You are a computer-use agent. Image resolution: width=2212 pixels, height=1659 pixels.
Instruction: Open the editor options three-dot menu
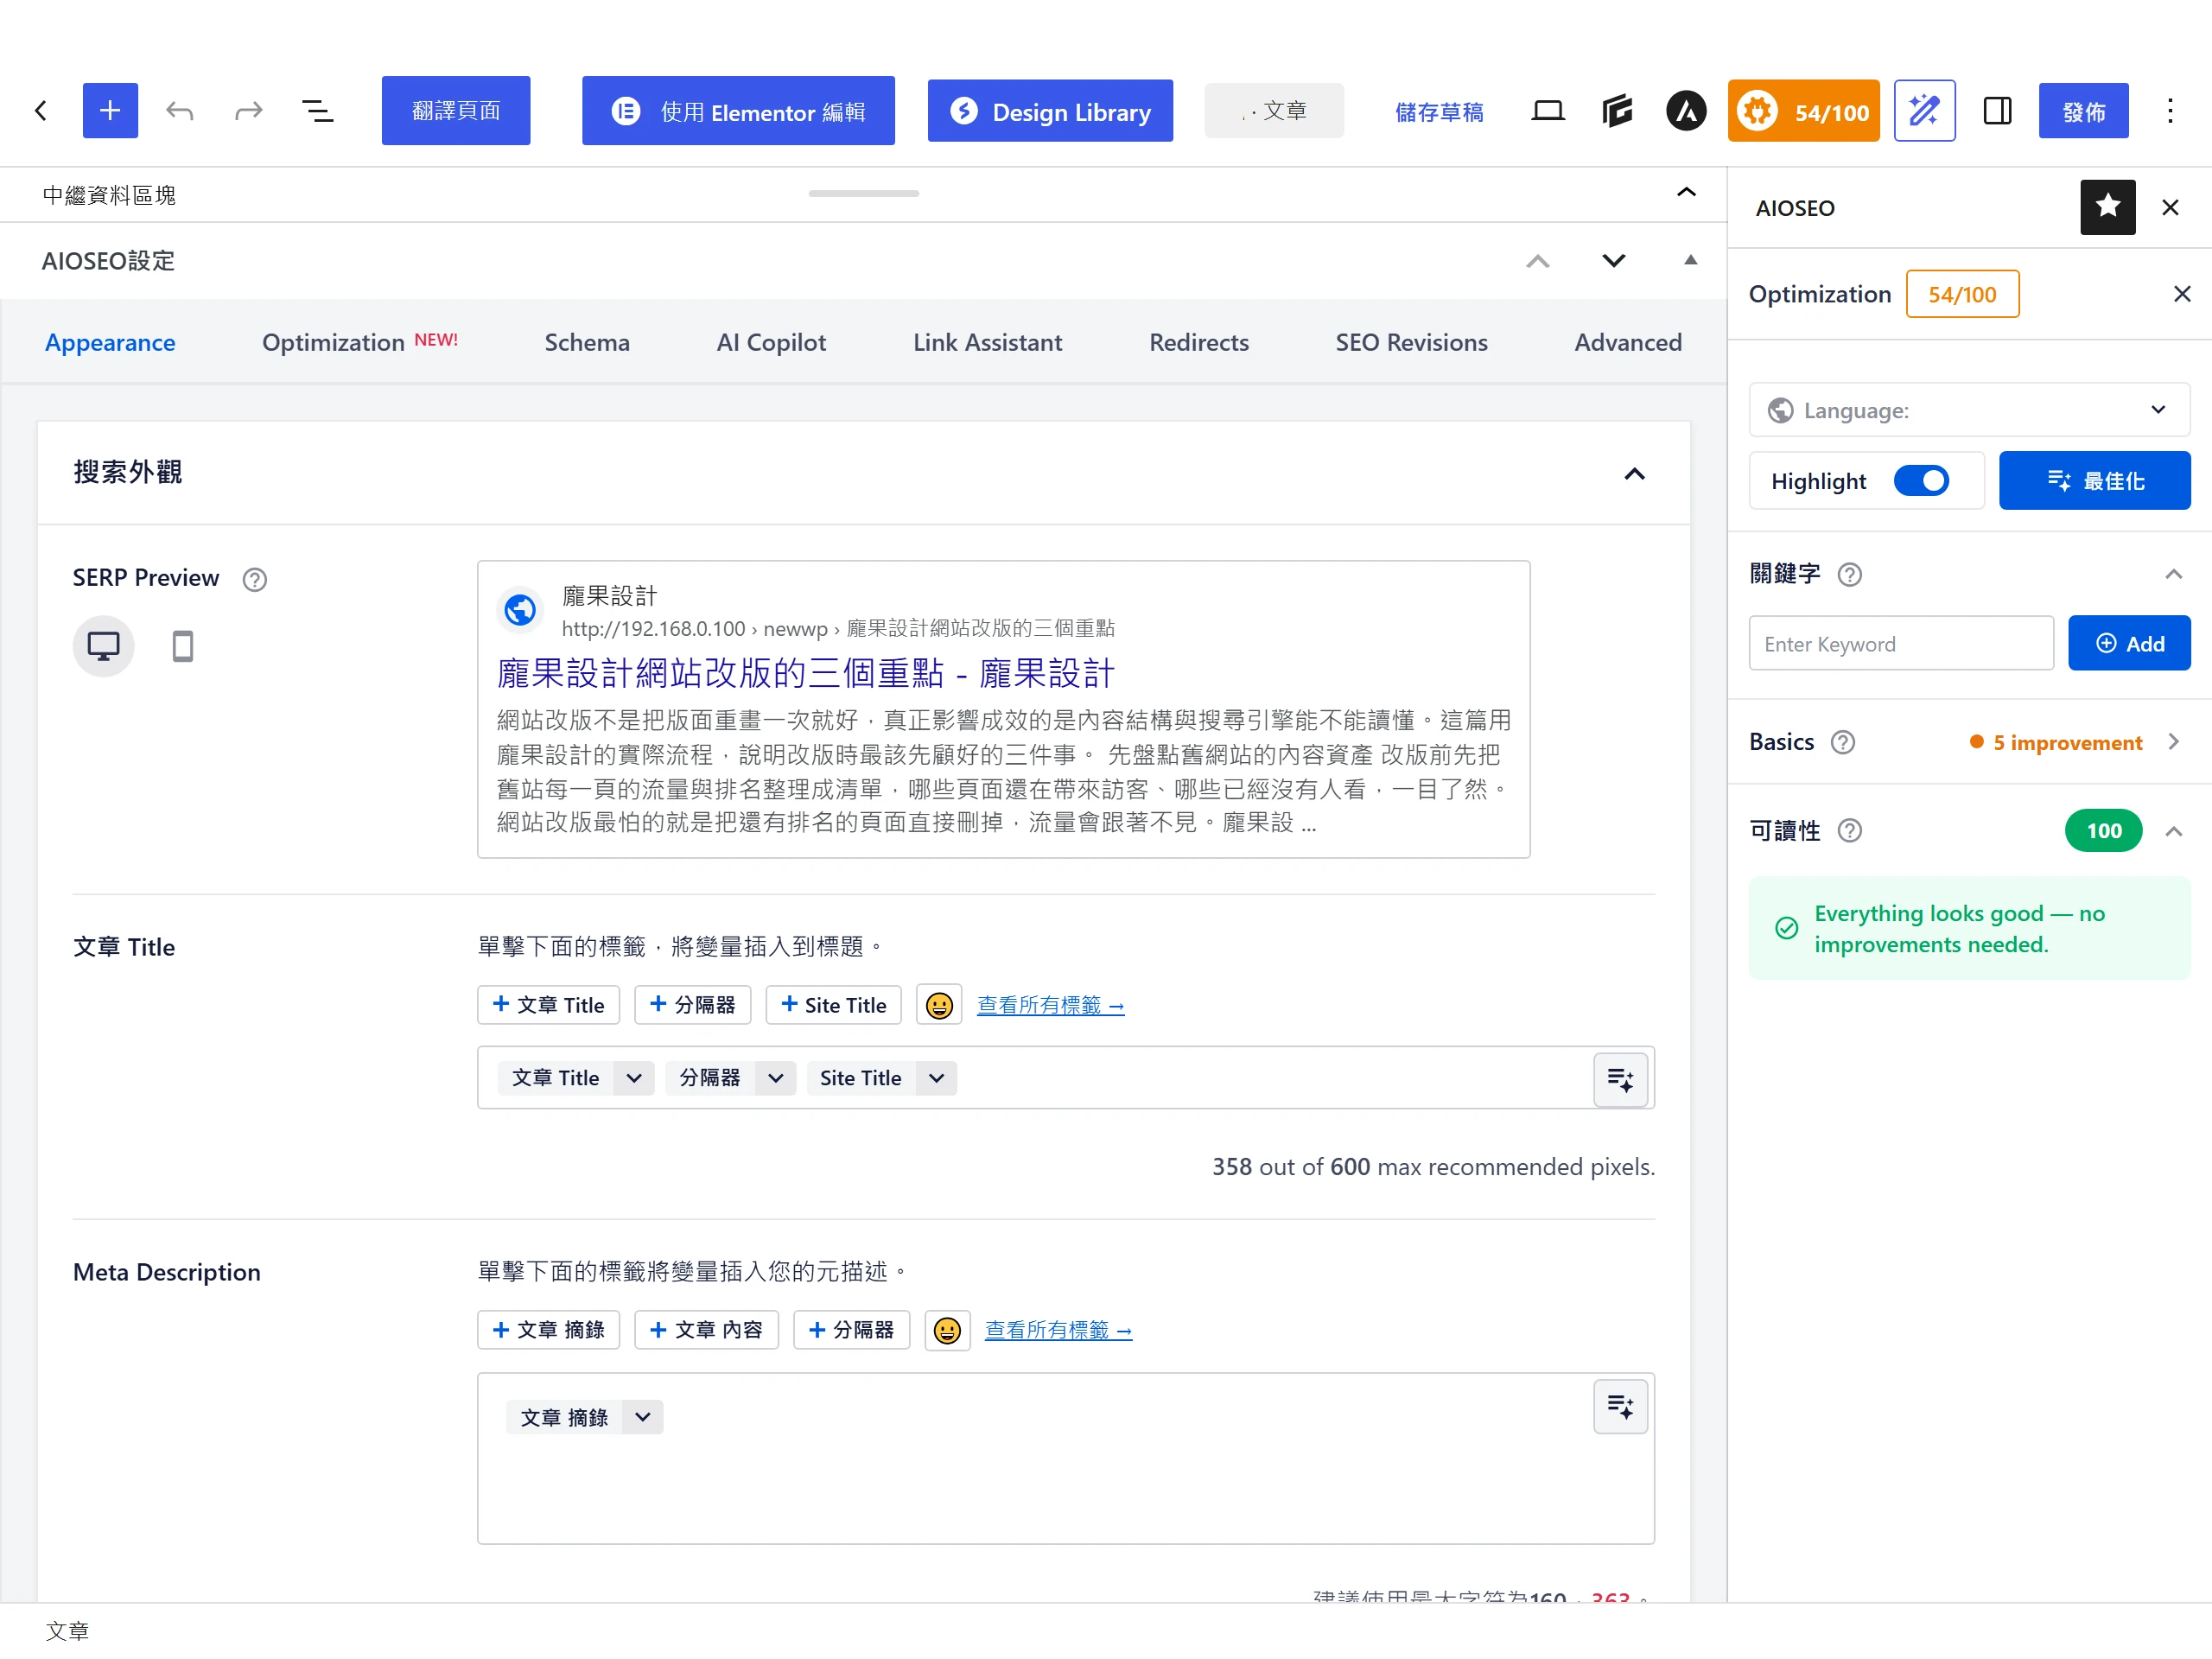click(2170, 110)
